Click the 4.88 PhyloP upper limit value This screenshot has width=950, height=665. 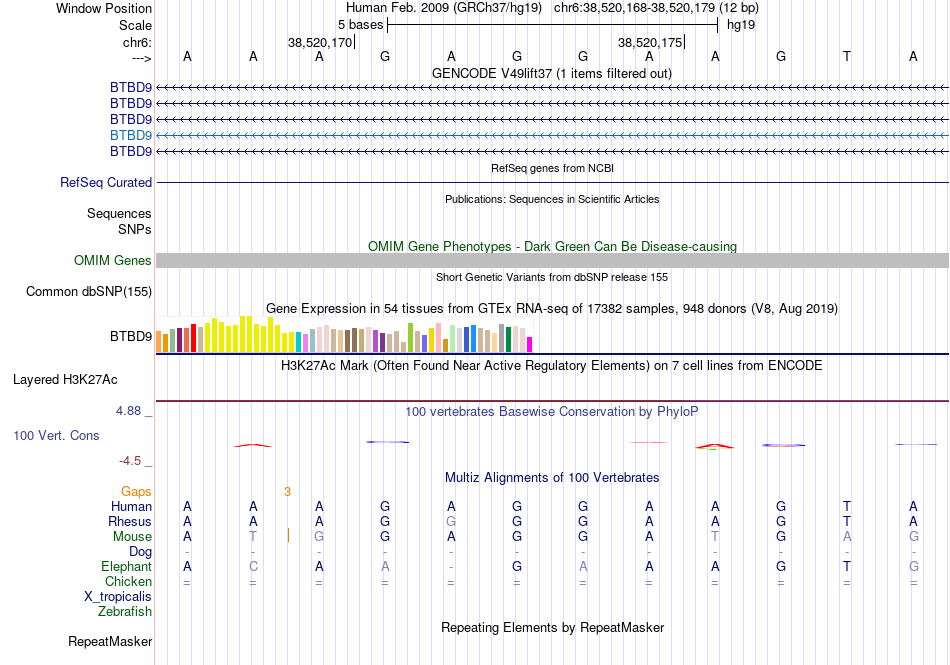coord(128,411)
